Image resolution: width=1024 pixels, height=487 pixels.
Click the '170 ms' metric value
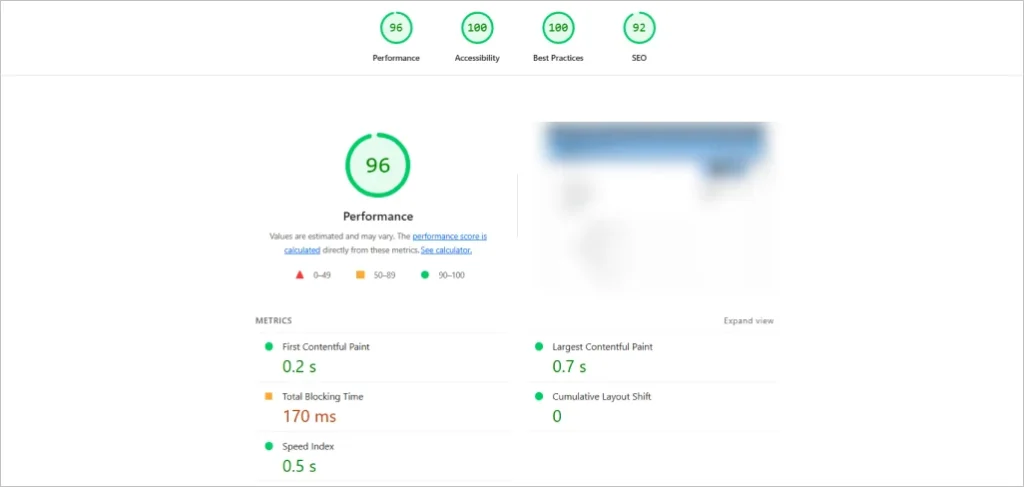(310, 416)
